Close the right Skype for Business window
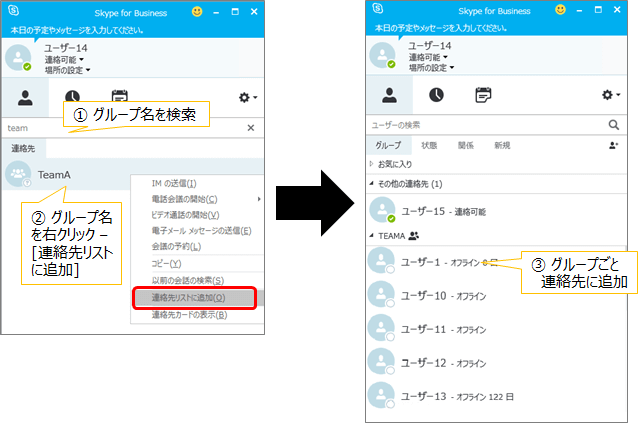Screen dimensions: 638x423 pyautogui.click(x=617, y=10)
